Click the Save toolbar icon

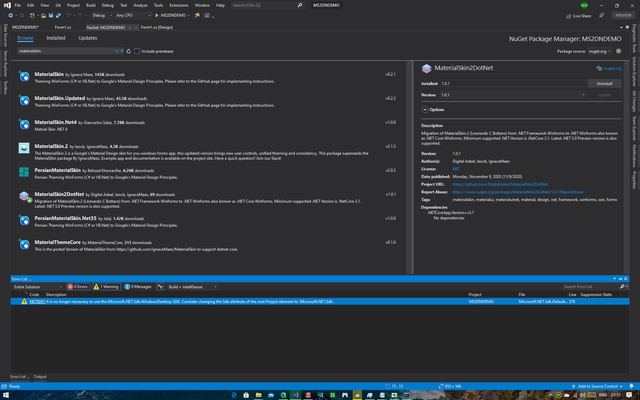[51, 16]
